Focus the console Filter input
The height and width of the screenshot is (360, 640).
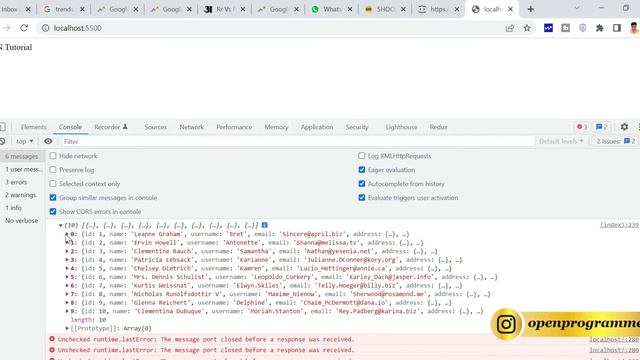298,141
